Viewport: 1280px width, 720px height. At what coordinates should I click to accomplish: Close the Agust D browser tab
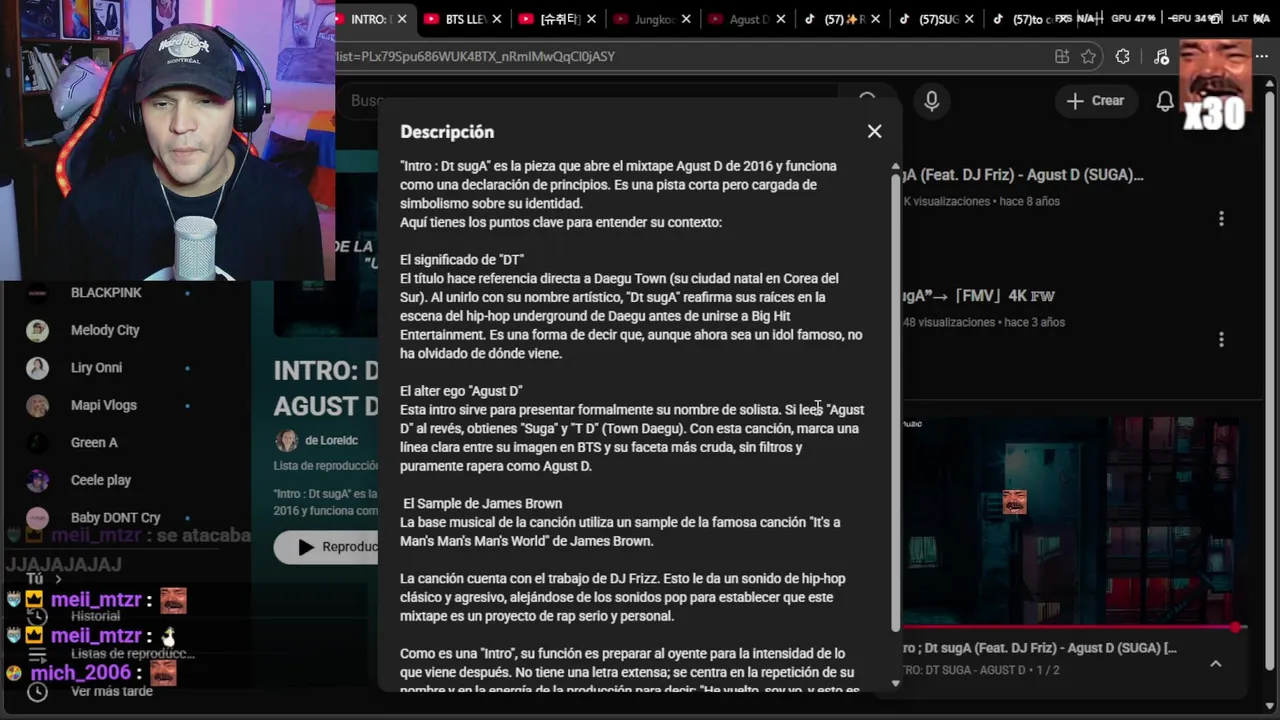[781, 19]
